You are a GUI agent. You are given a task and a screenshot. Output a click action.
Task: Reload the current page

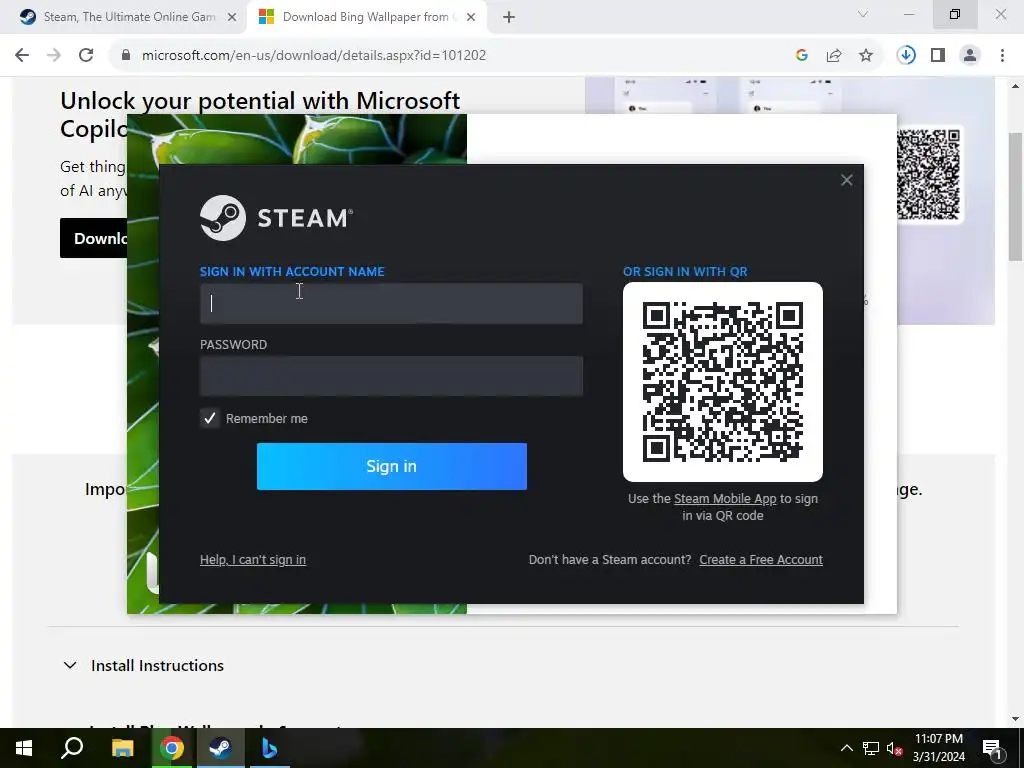point(86,56)
